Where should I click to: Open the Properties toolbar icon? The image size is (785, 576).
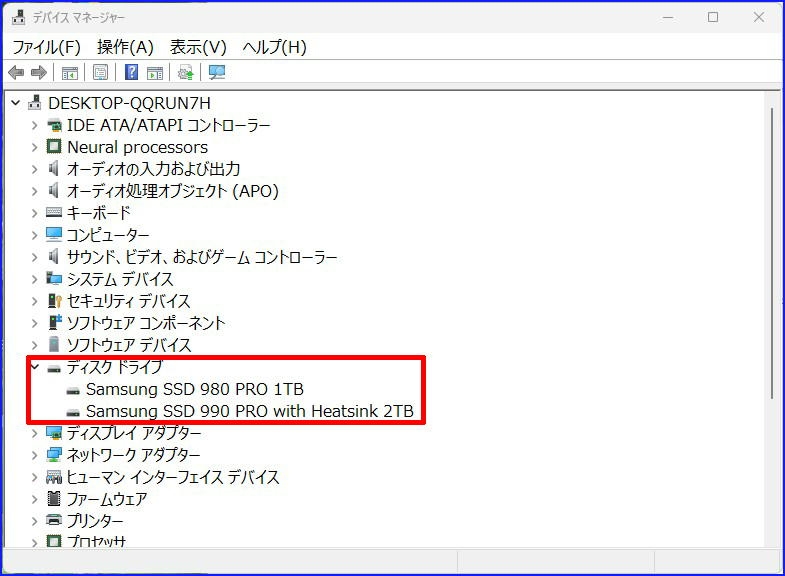tap(100, 73)
